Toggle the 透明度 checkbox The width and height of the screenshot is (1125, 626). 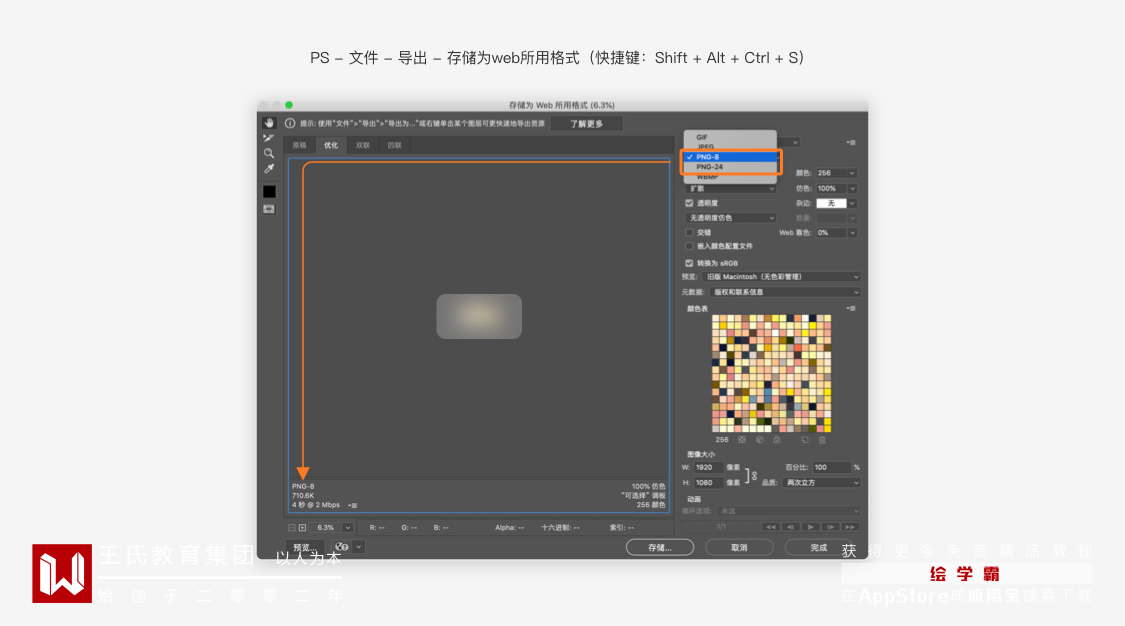click(689, 204)
